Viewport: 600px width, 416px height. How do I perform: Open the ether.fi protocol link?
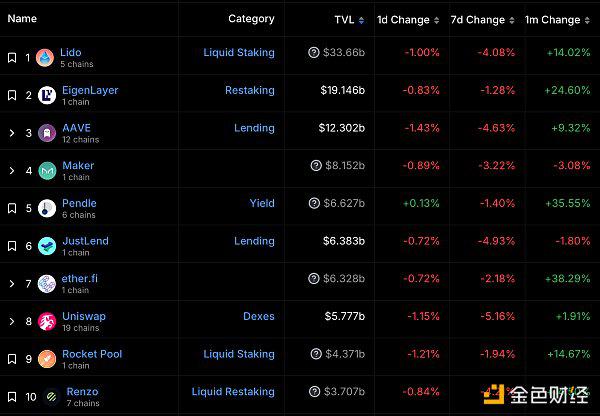coord(80,278)
